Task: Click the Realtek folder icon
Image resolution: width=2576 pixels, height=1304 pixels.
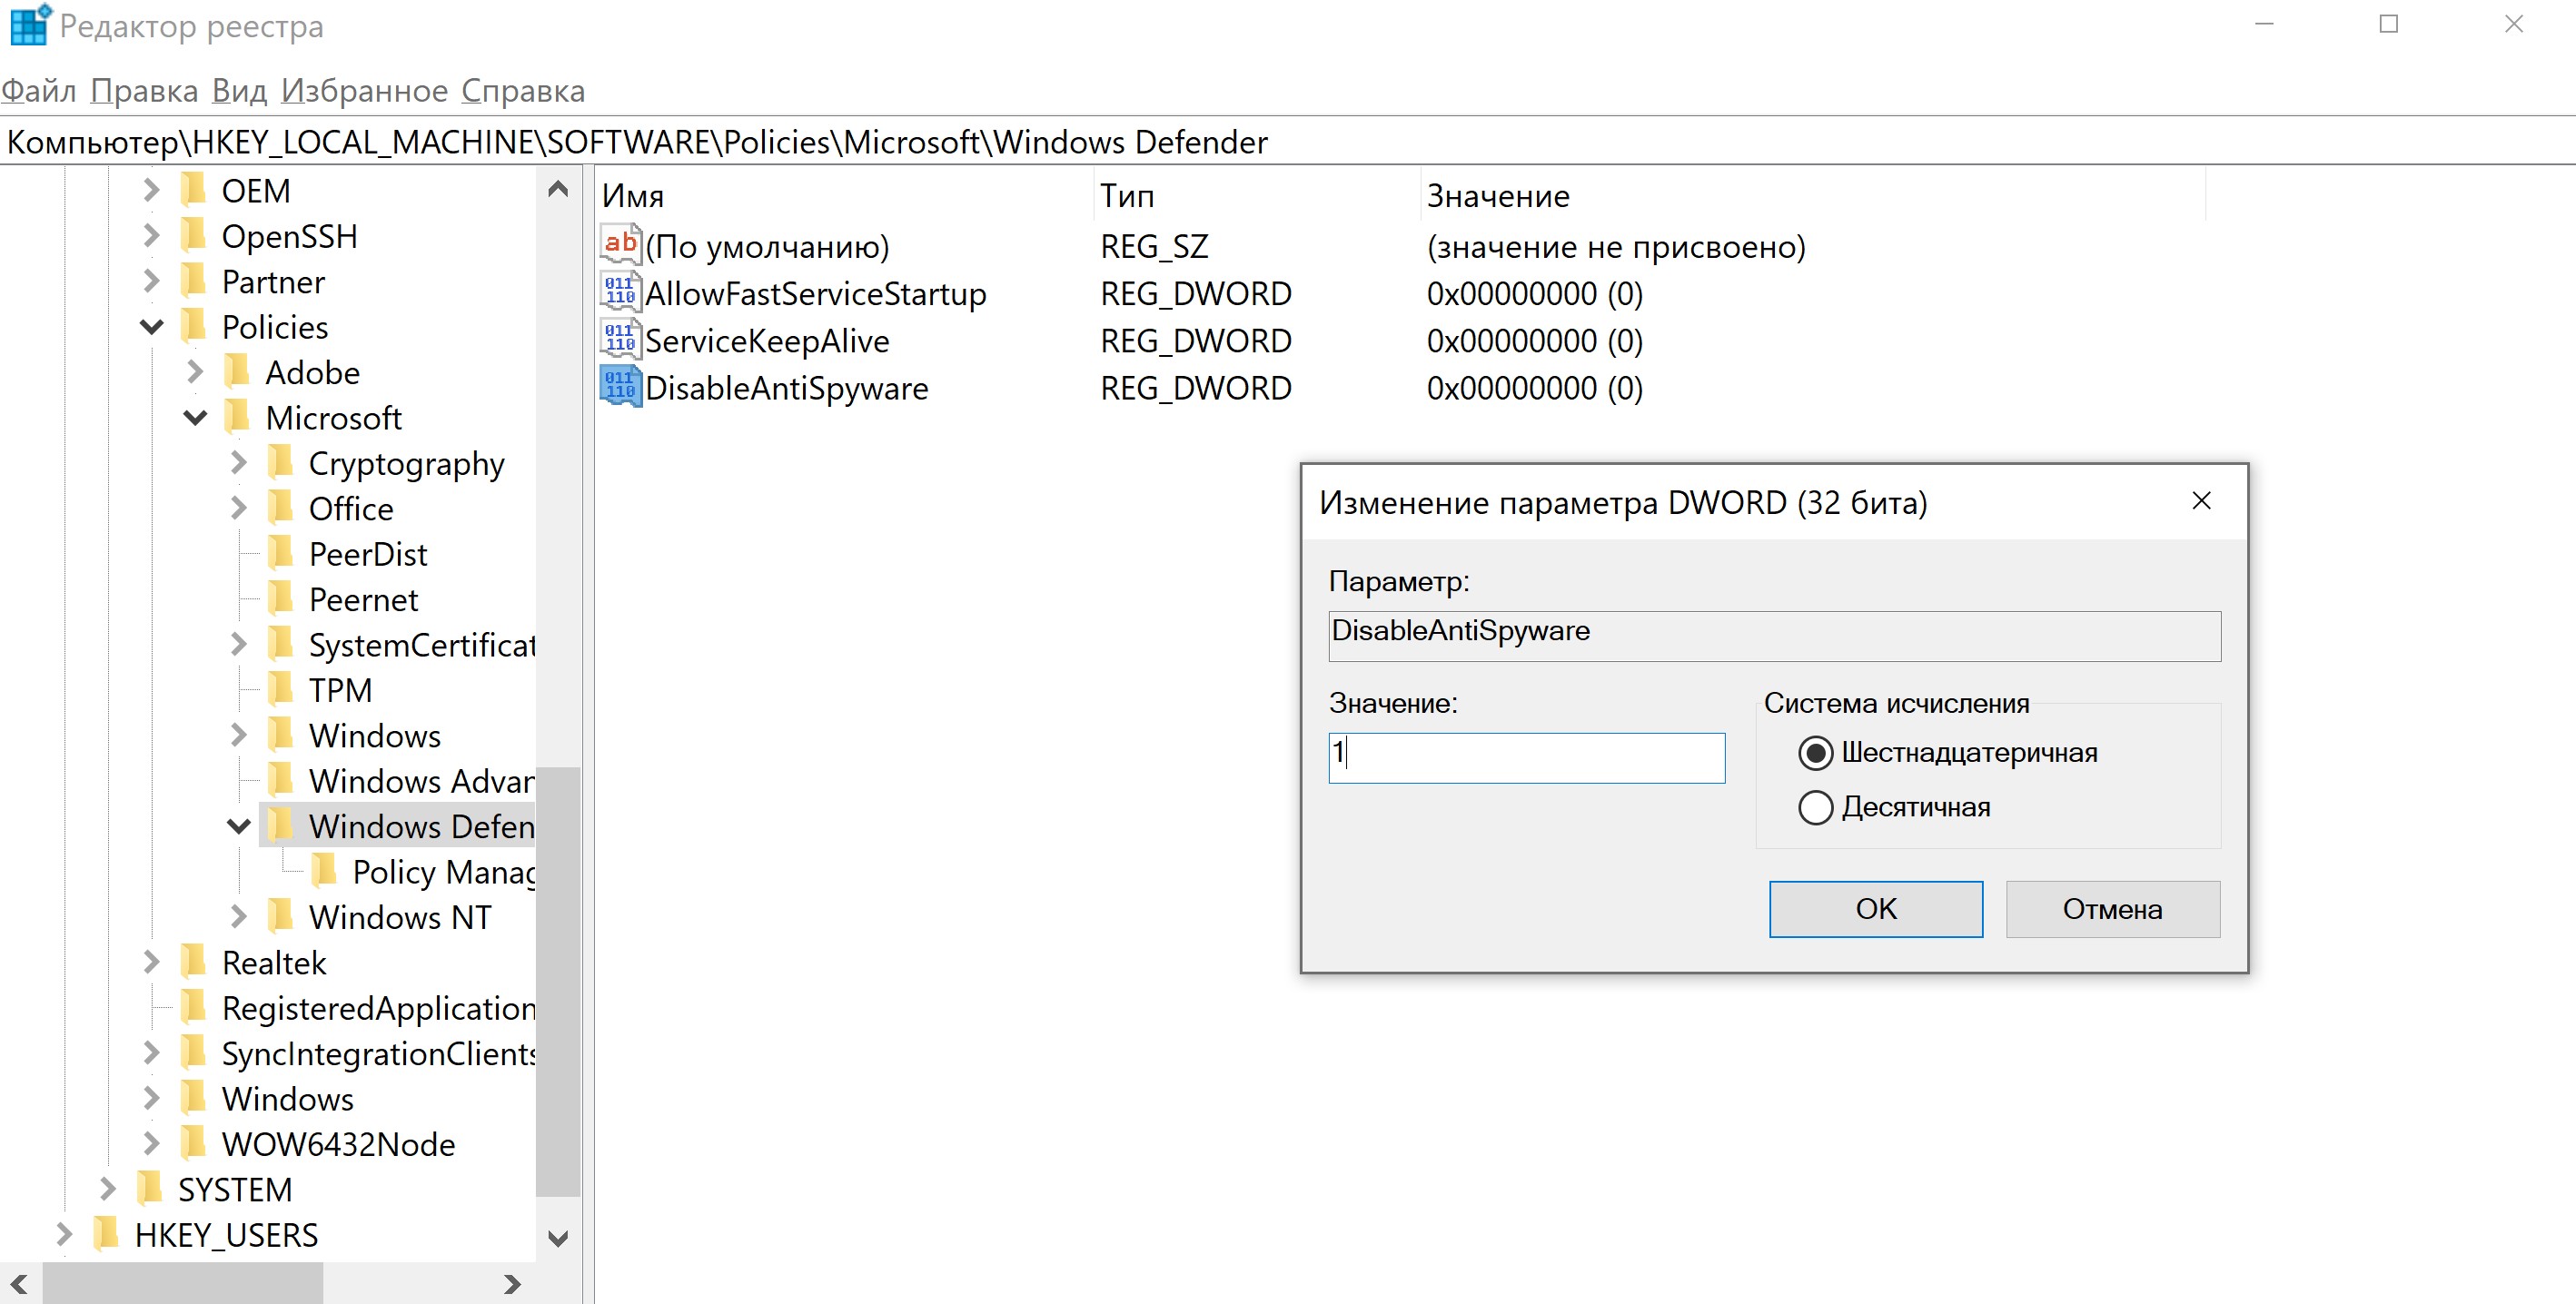Action: point(194,961)
